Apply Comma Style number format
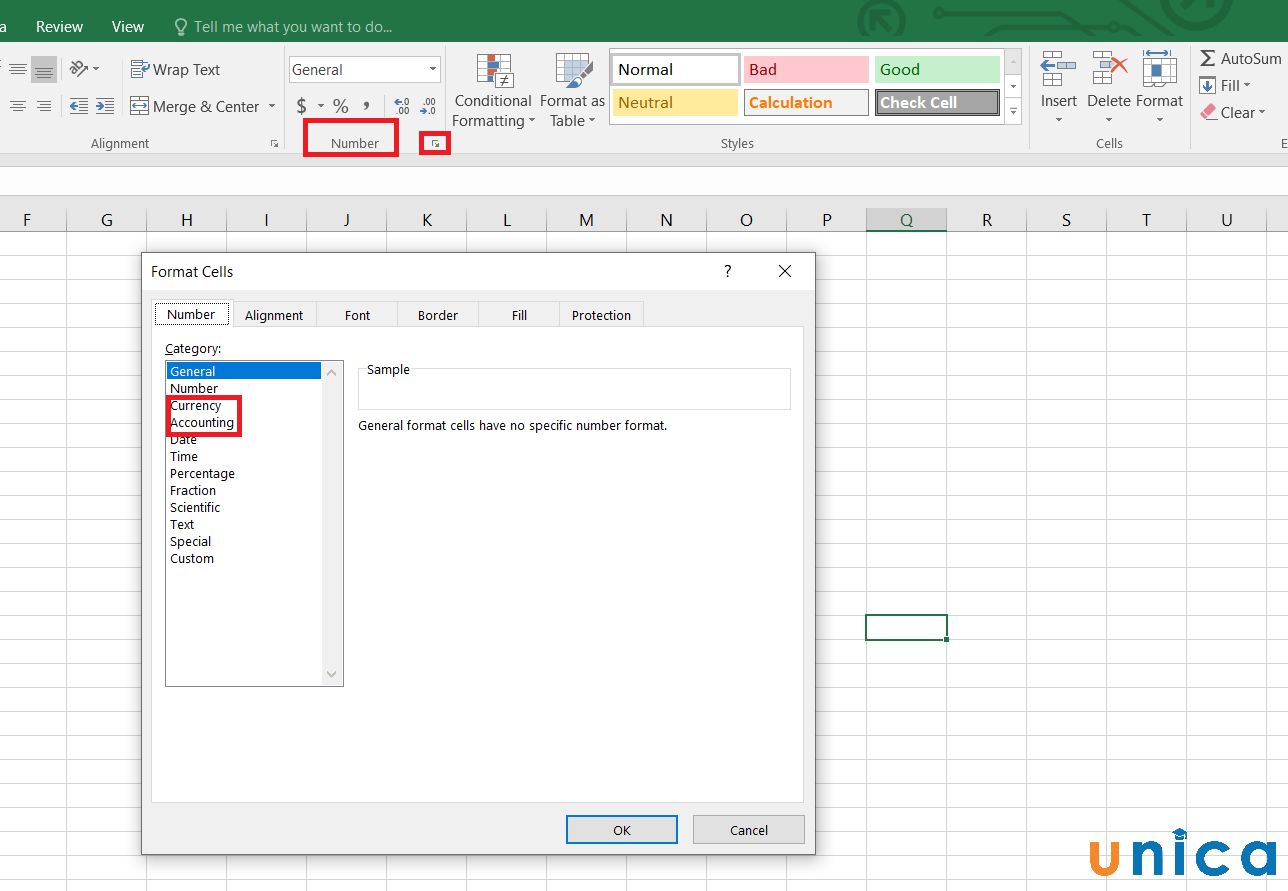1288x891 pixels. pos(367,106)
